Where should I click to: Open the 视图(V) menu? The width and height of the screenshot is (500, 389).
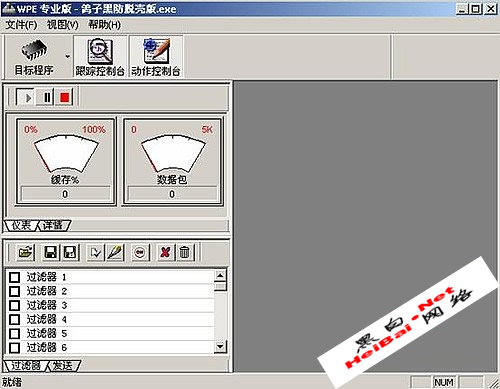[x=62, y=25]
